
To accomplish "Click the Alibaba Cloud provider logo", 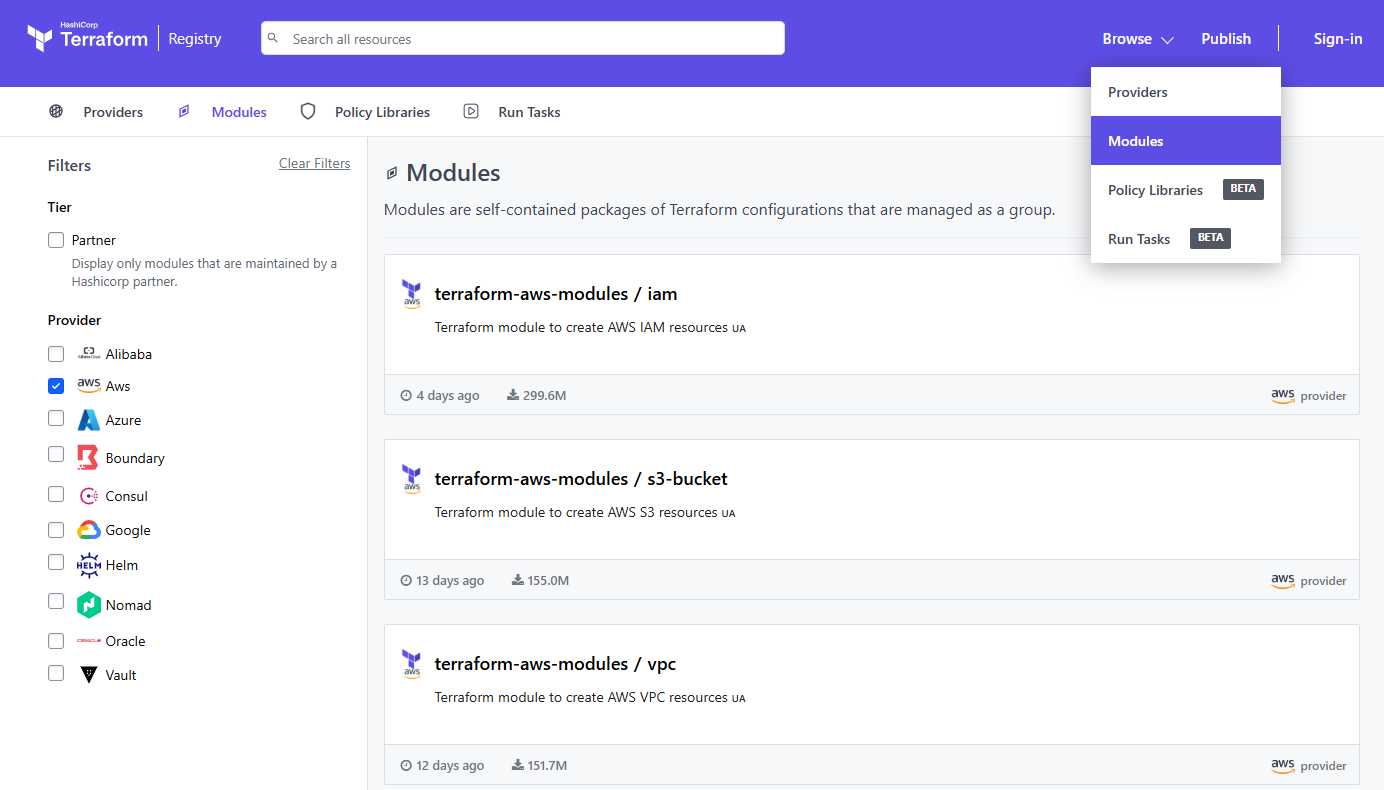I will (88, 354).
